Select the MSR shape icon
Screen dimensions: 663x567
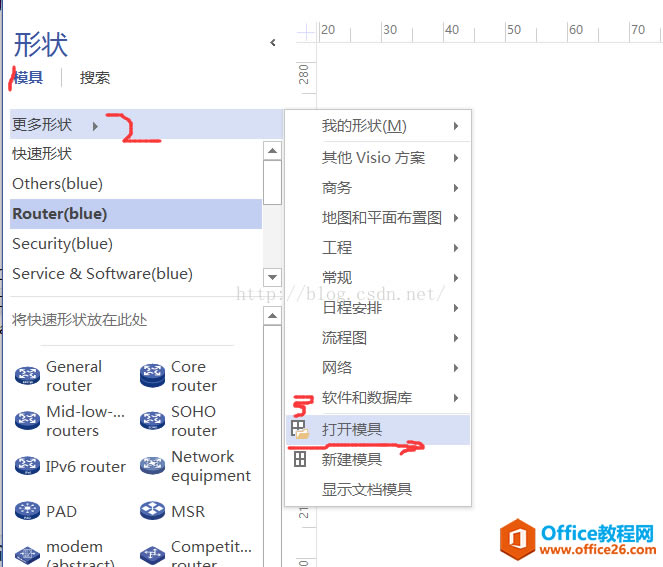click(152, 511)
